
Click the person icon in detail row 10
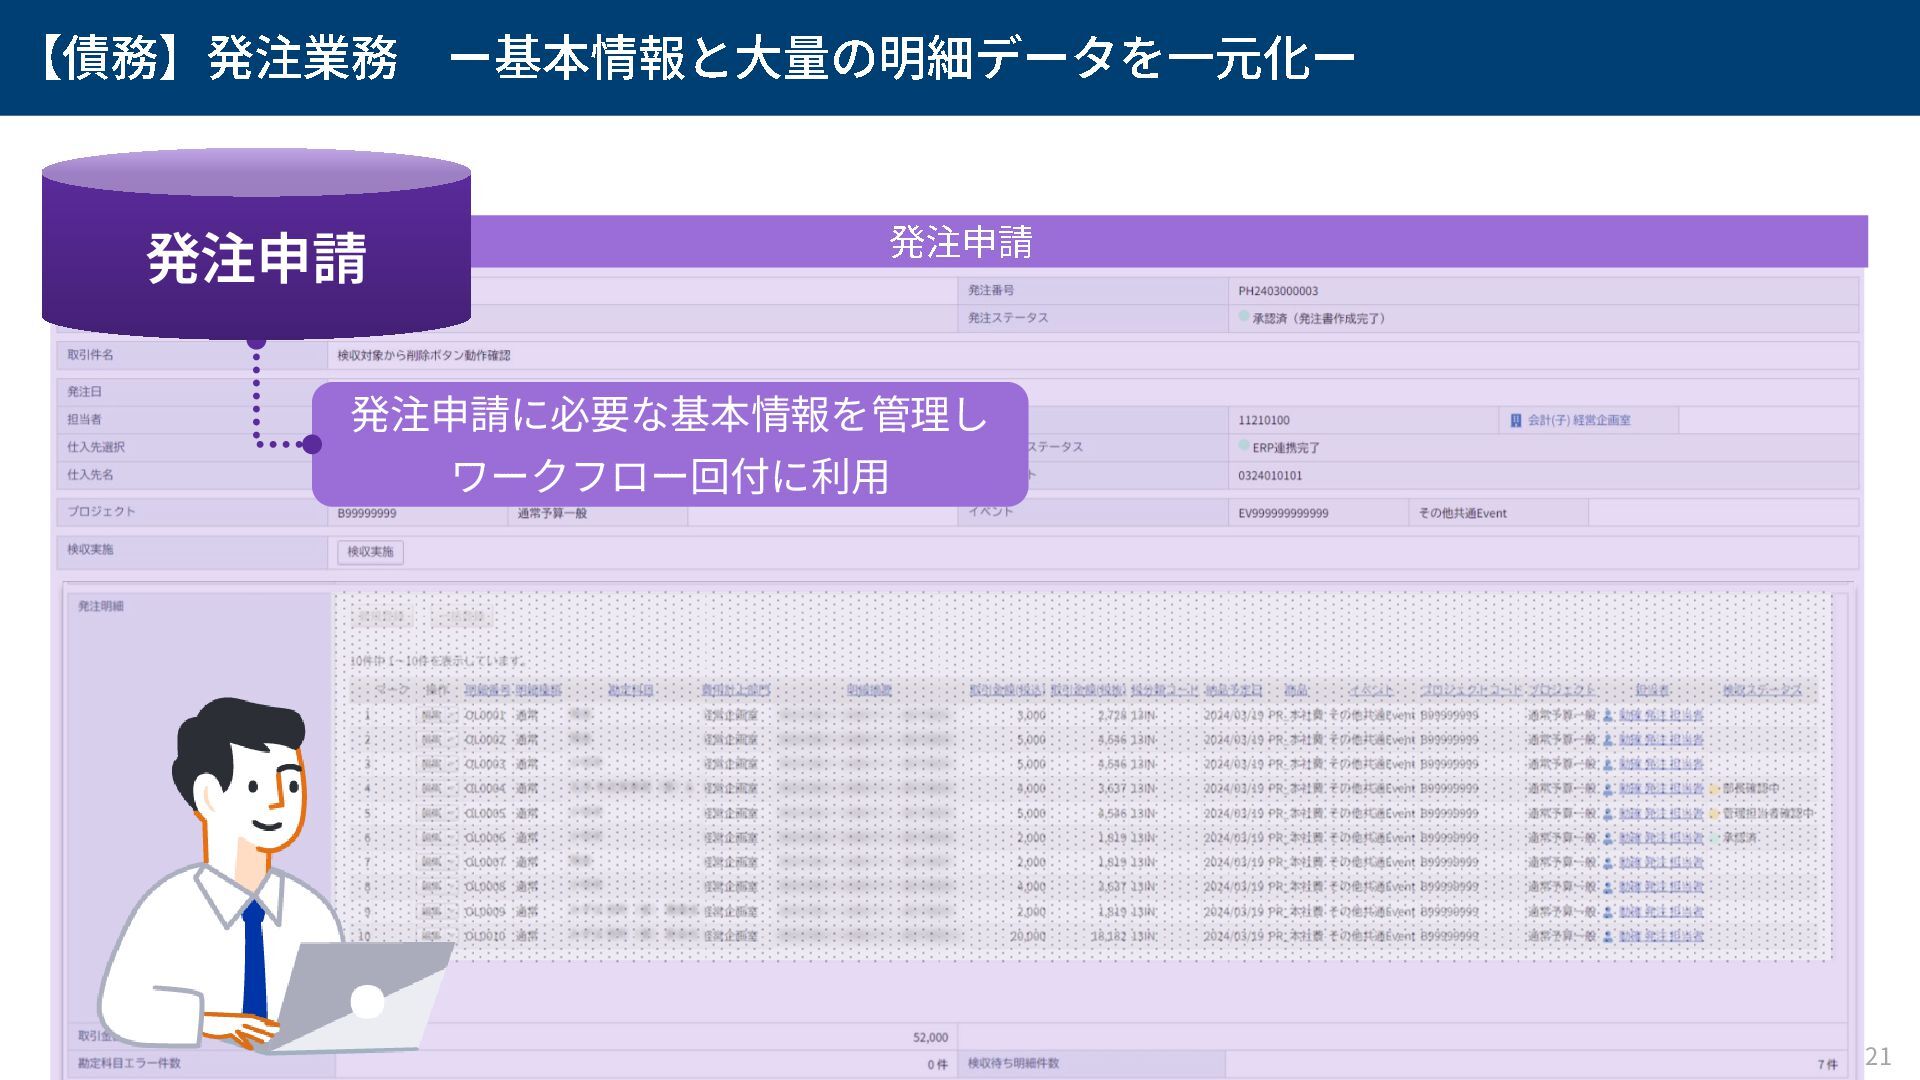(1608, 937)
